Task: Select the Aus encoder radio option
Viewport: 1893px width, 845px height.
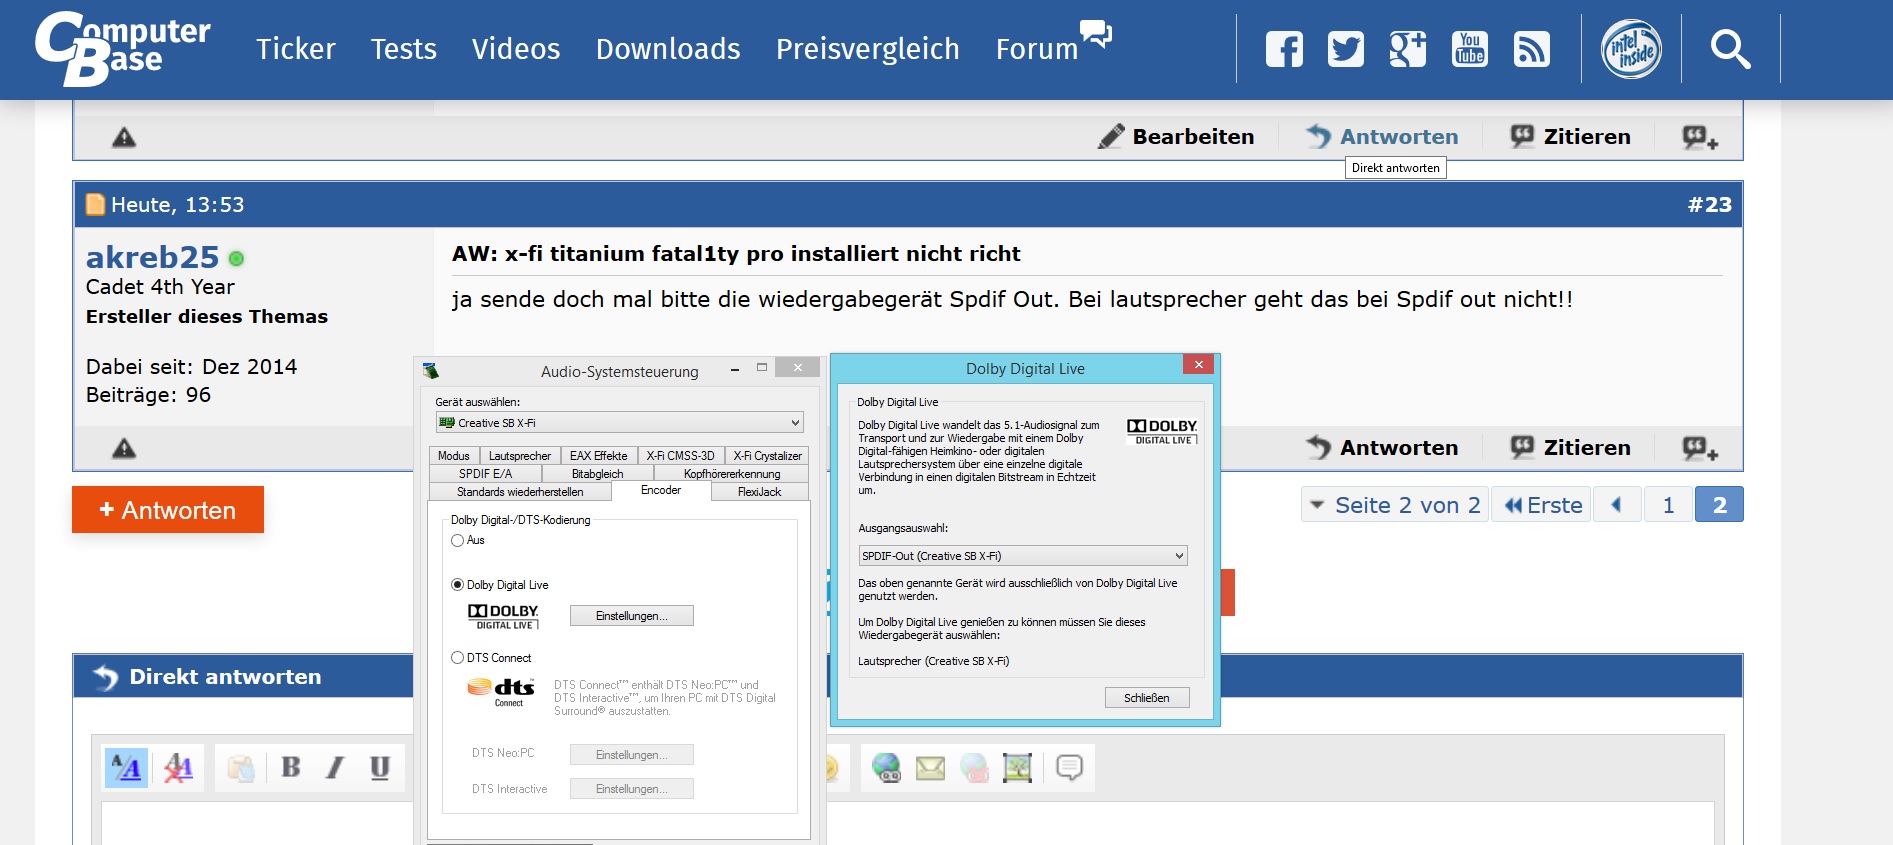Action: (x=458, y=540)
